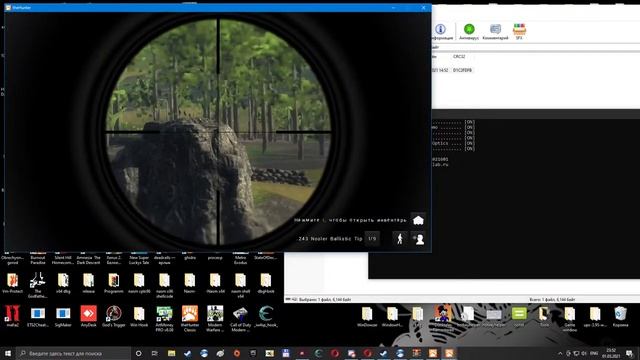
Task: Select the ammo count 1/9 indicator
Action: tap(372, 238)
